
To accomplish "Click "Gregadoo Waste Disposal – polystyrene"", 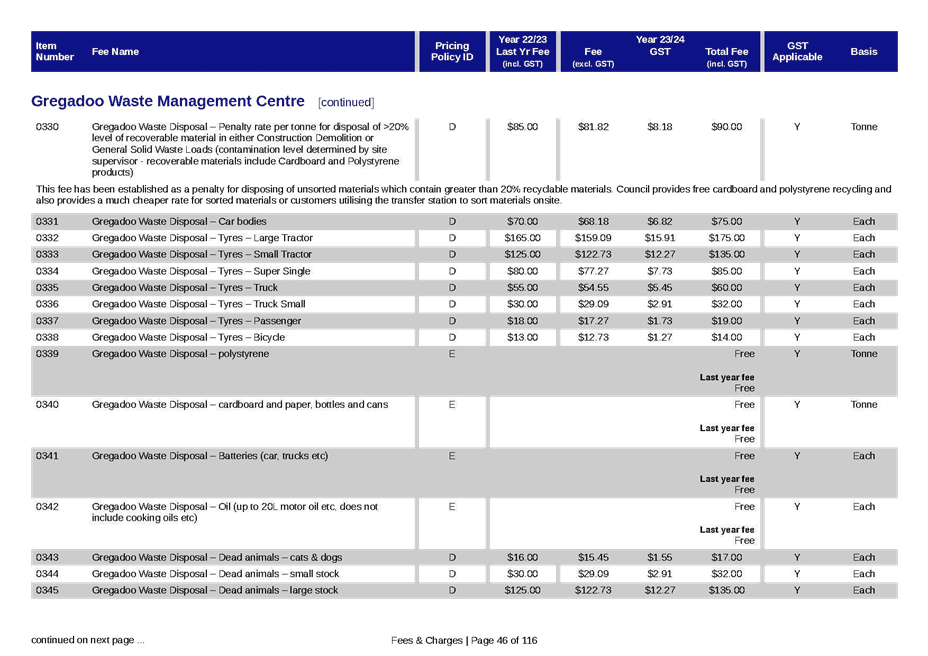I will [180, 354].
